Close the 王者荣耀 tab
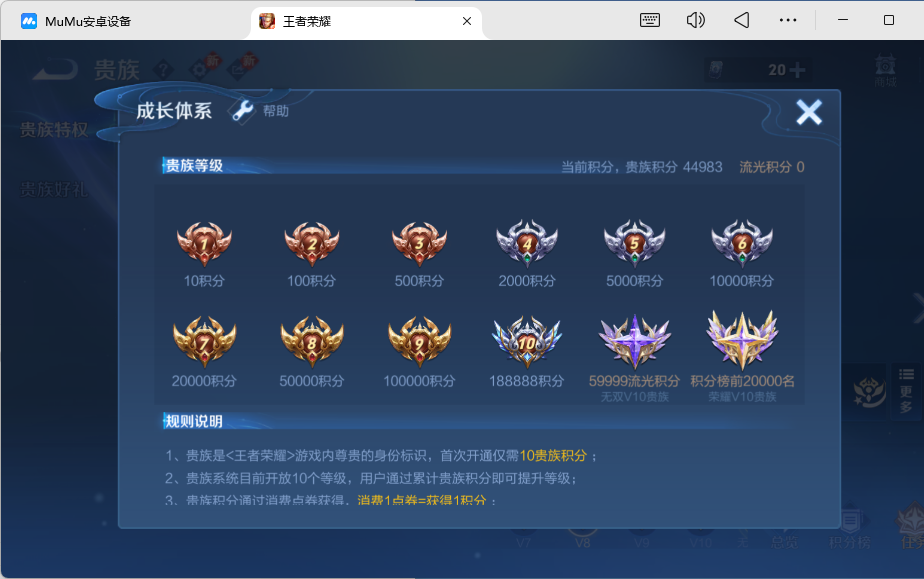 click(x=466, y=21)
